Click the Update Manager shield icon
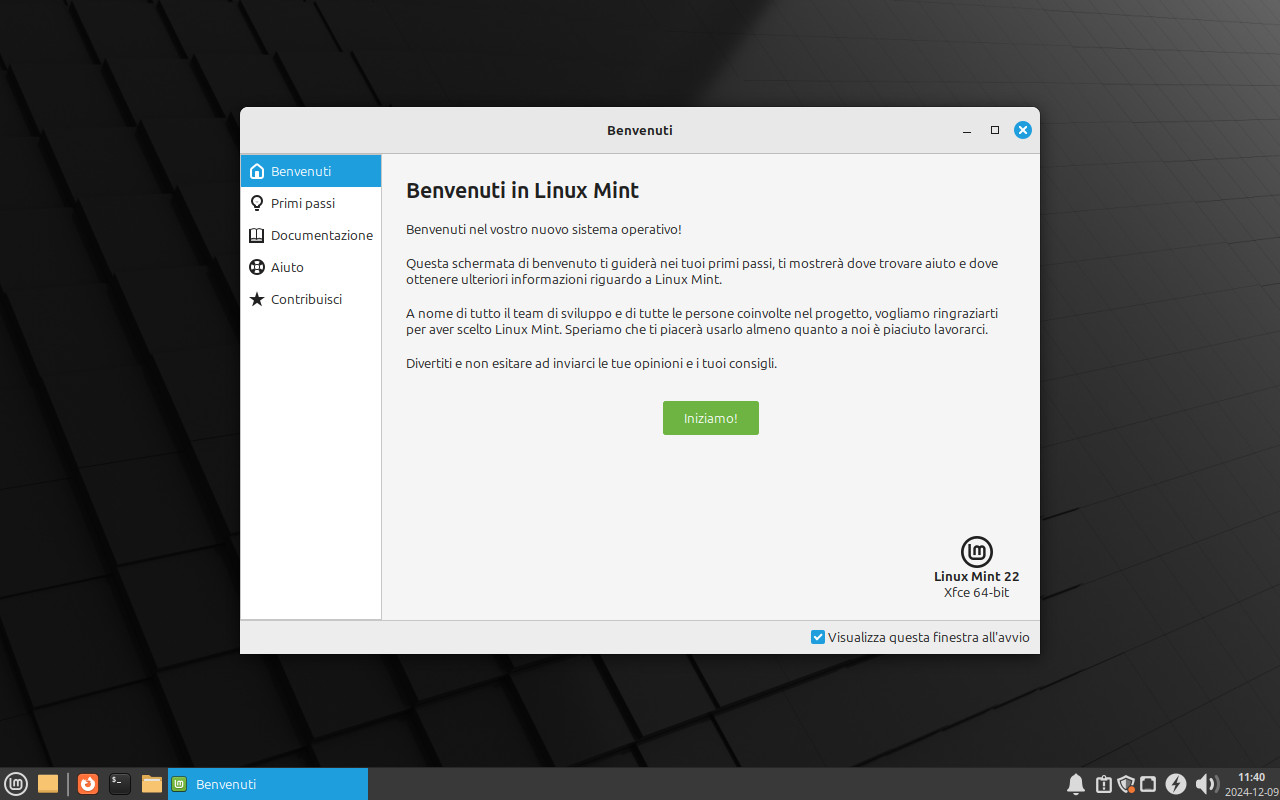1280x800 pixels. click(x=1126, y=784)
